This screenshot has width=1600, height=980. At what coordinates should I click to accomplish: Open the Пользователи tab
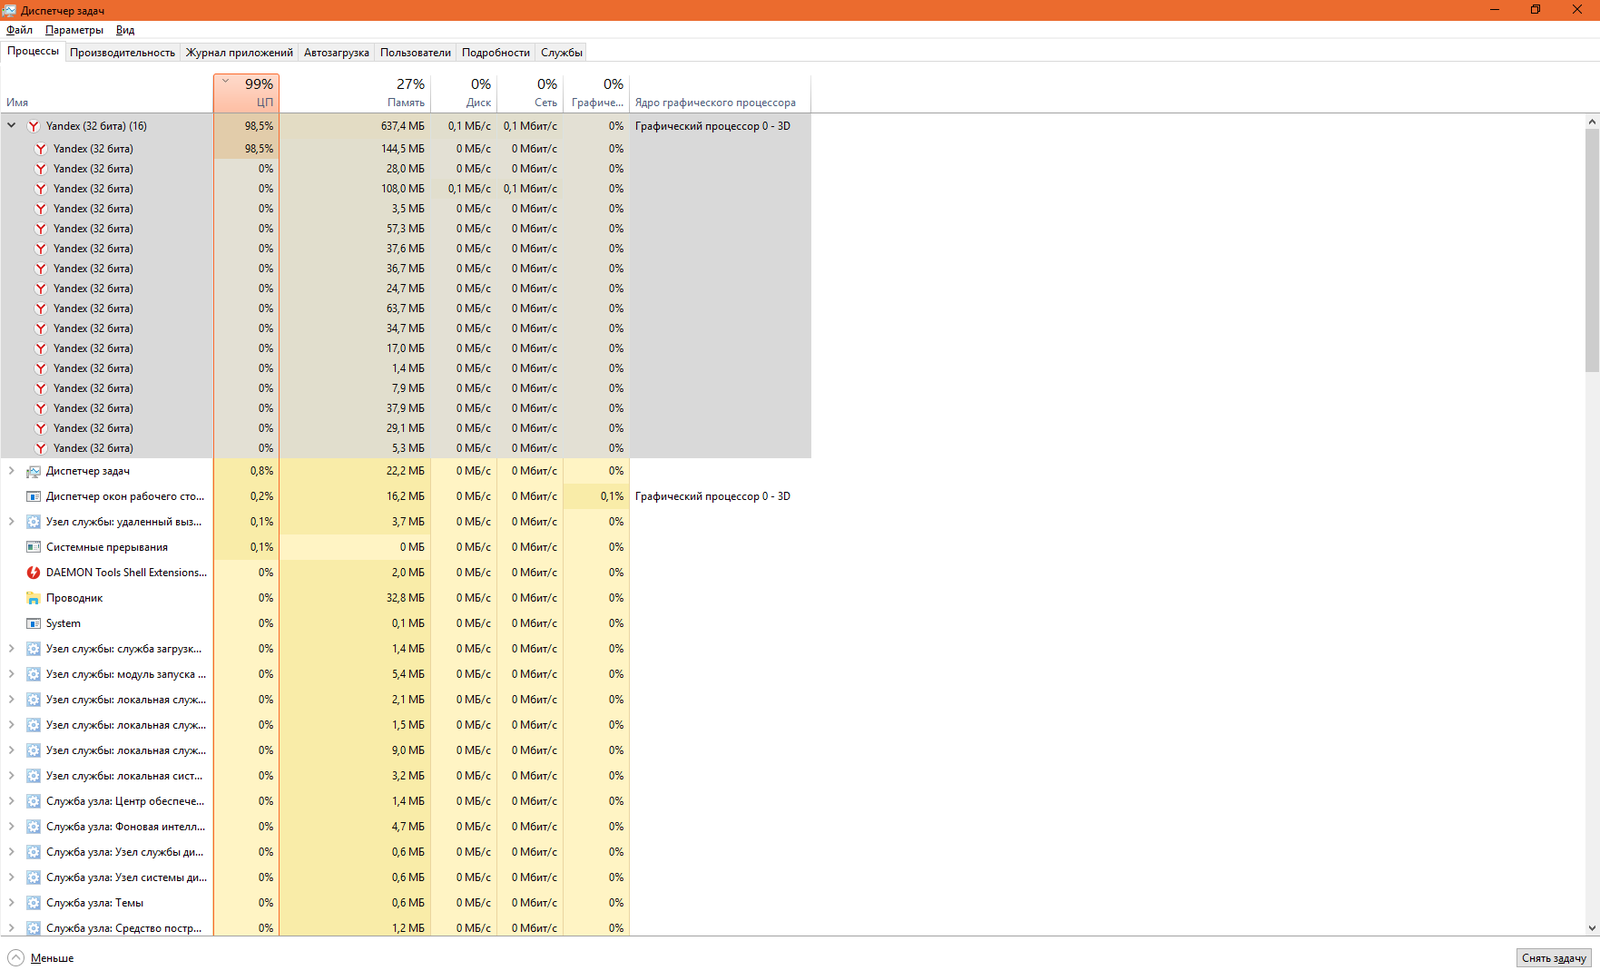(415, 52)
